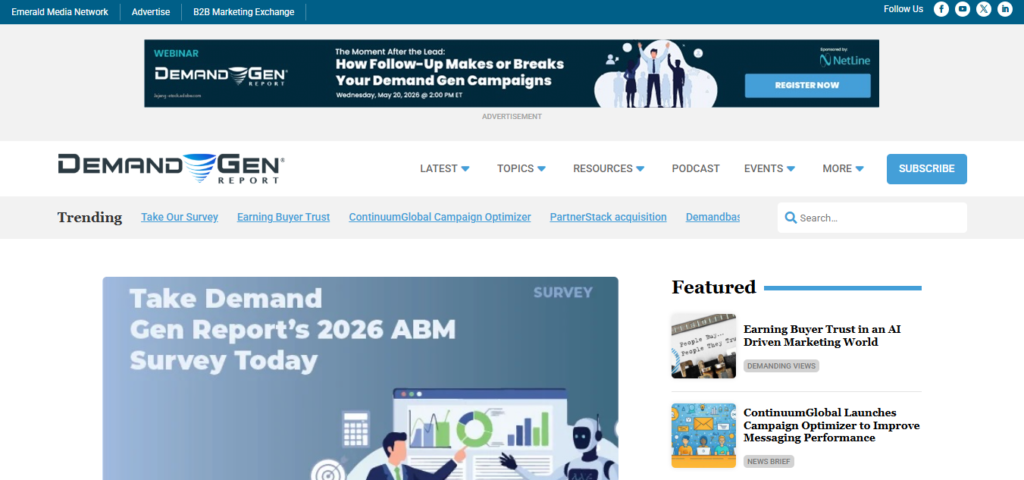Open the MORE menu label
The image size is (1024, 480).
(x=837, y=168)
